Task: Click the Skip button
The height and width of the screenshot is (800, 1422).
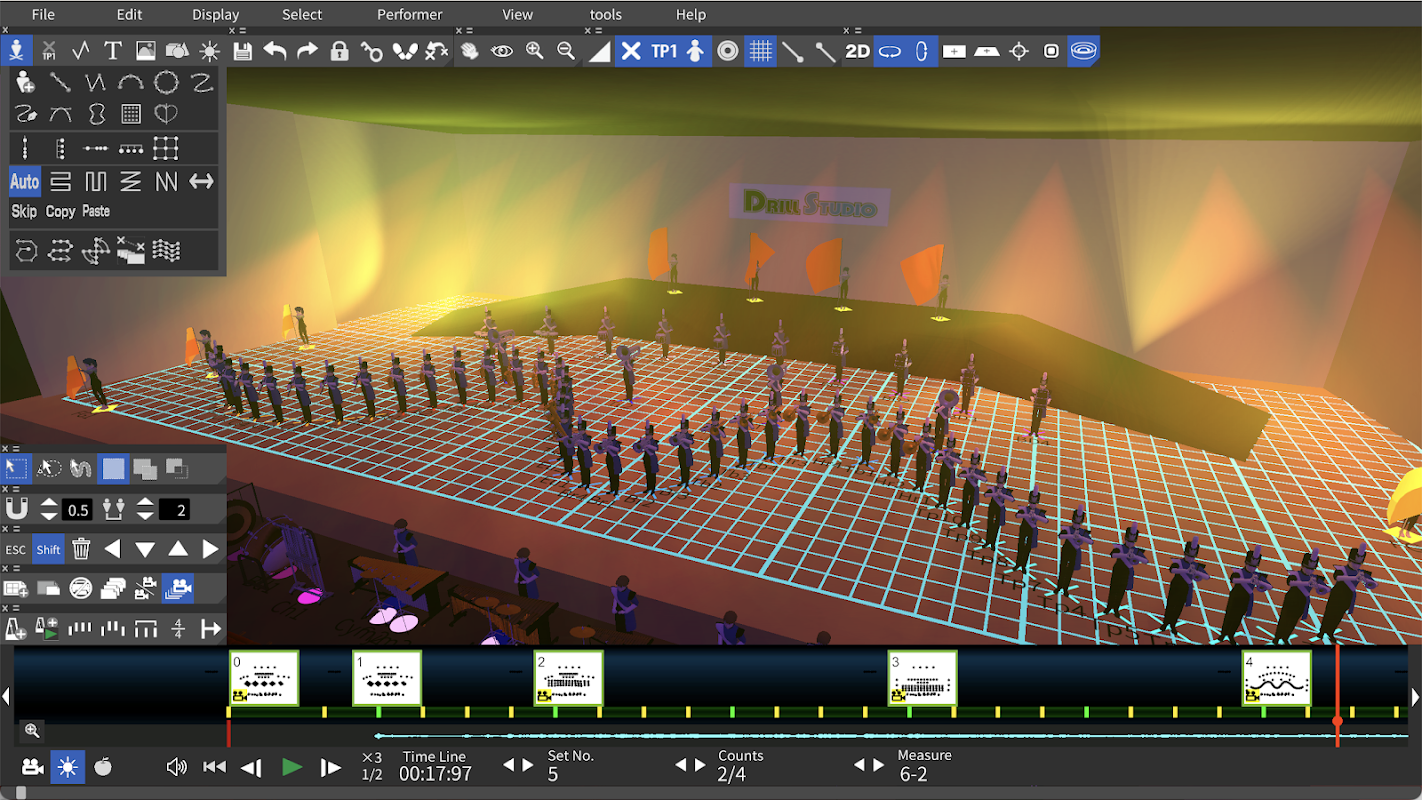Action: [x=24, y=211]
